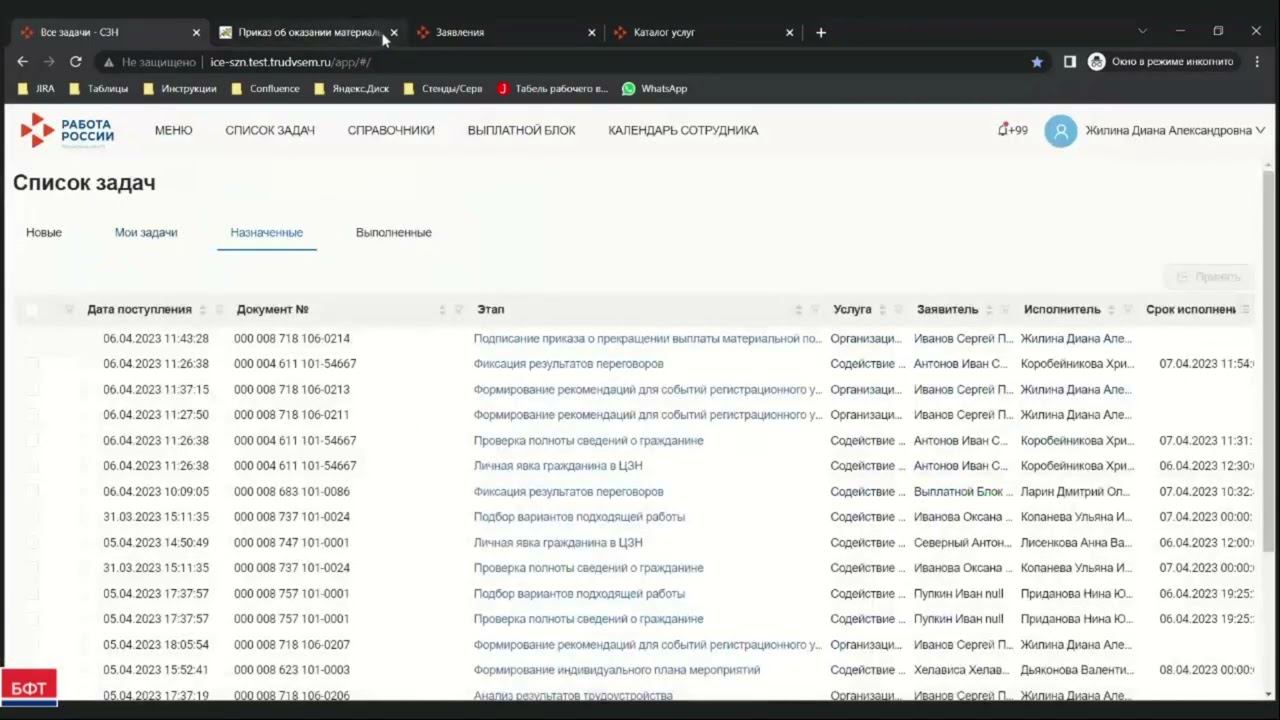Click the user avatar icon
This screenshot has height=720, width=1280.
[x=1061, y=131]
